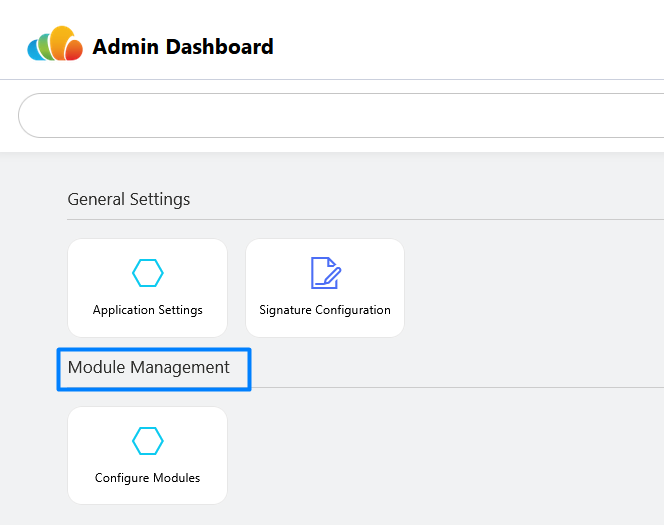Open the Signature Configuration label link
664x525 pixels.
325,310
